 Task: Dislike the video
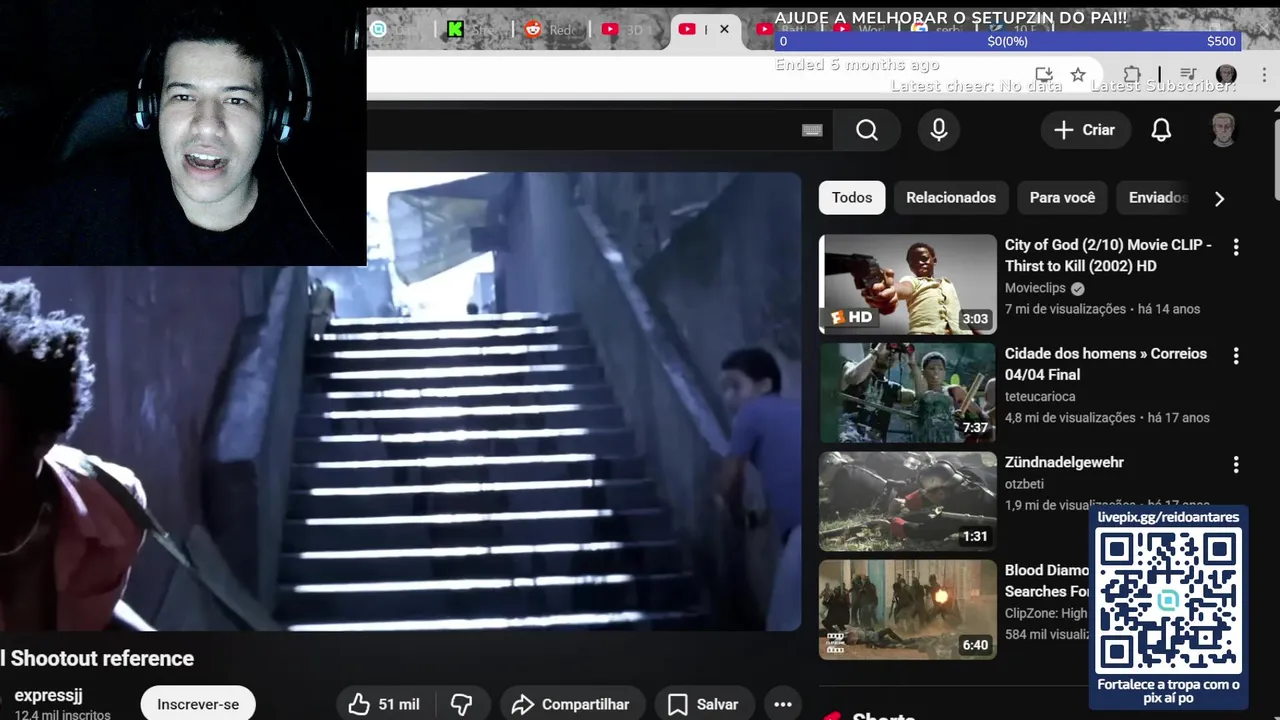tap(461, 704)
